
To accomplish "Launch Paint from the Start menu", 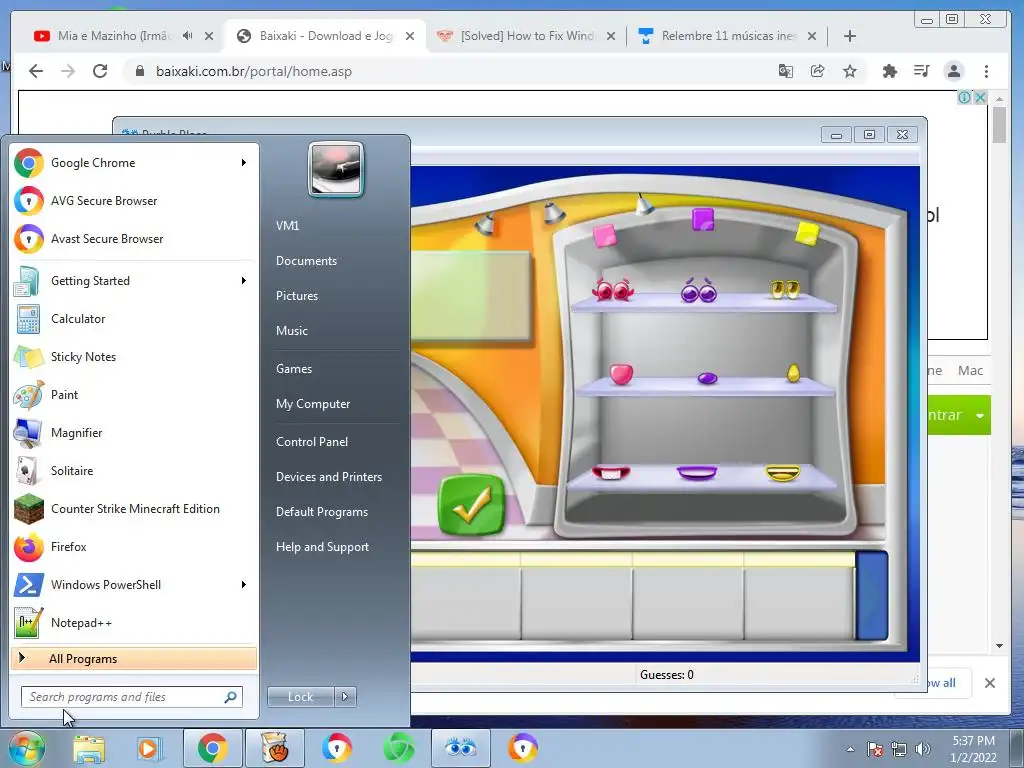I will [134, 394].
